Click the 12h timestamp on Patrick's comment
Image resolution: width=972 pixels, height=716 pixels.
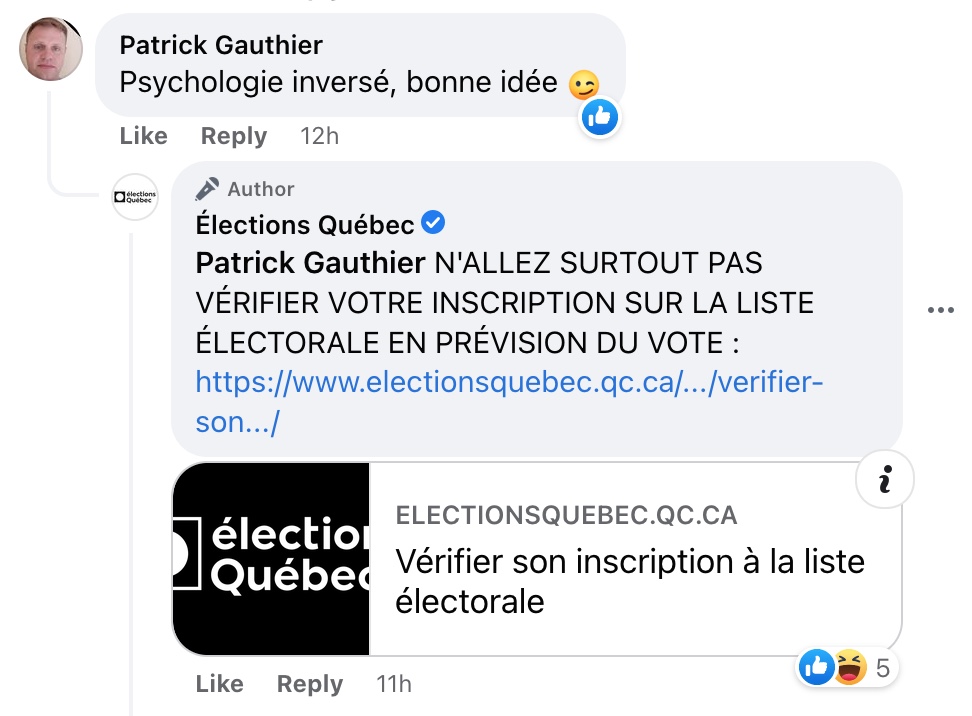click(x=319, y=136)
